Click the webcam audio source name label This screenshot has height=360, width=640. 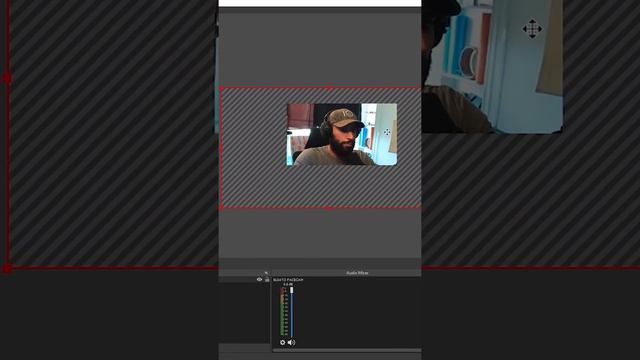288,280
